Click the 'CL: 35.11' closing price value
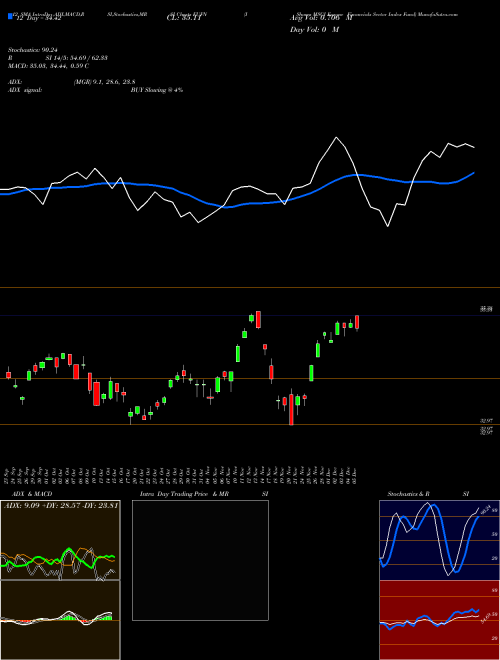The image size is (500, 660). pyautogui.click(x=185, y=18)
